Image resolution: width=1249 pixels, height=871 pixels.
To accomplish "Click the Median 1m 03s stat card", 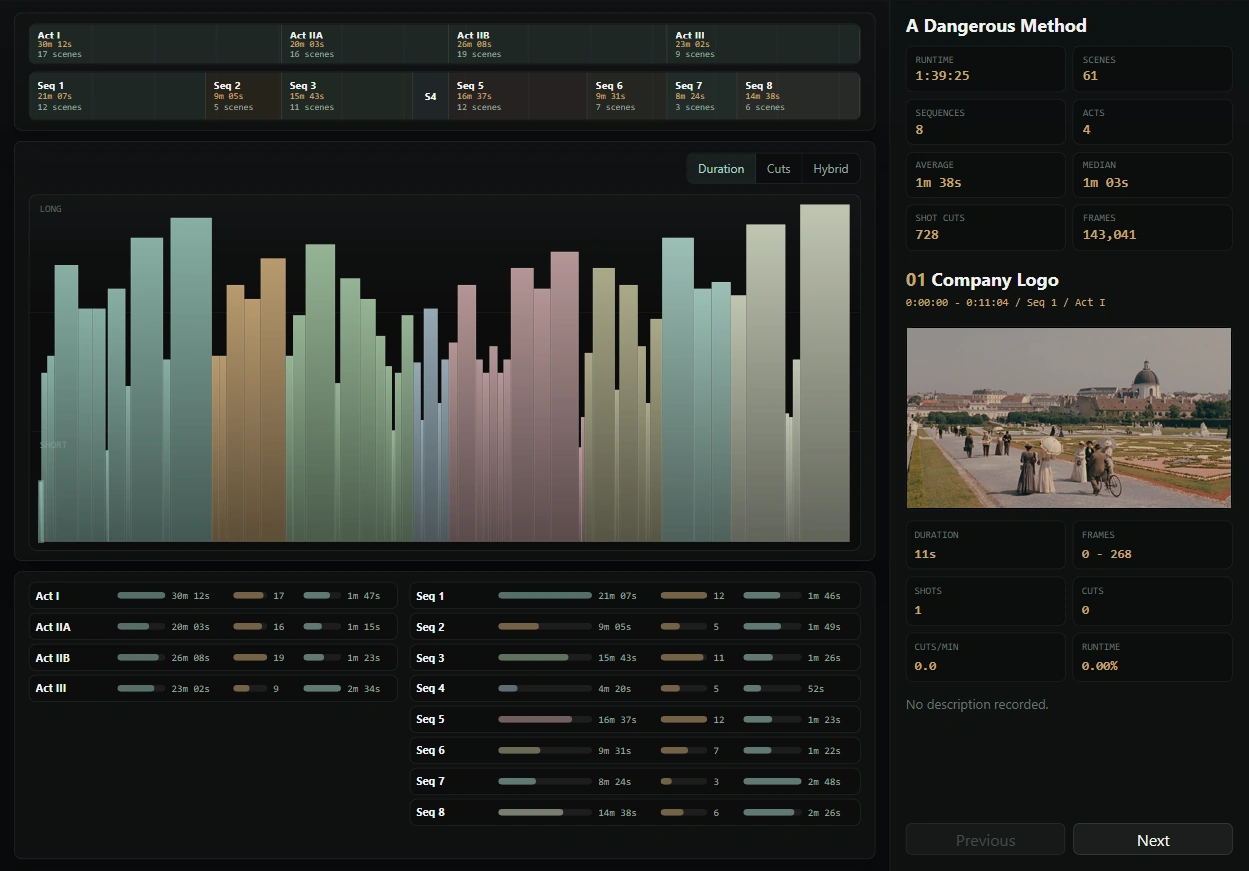I will [1153, 174].
